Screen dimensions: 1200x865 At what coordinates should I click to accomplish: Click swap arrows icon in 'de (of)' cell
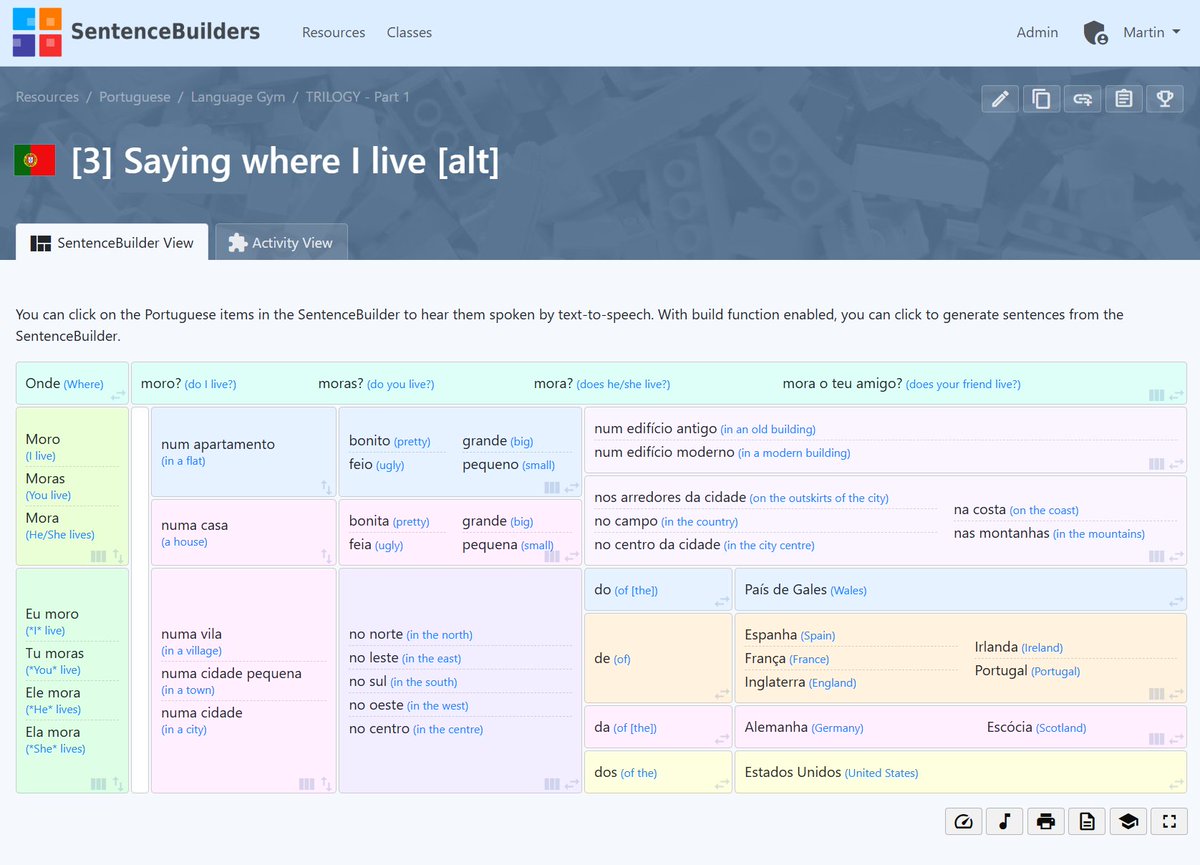(722, 694)
